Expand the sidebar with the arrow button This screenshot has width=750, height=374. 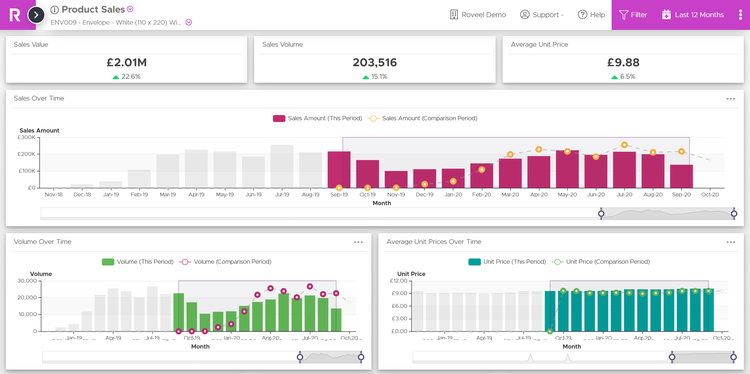[36, 15]
